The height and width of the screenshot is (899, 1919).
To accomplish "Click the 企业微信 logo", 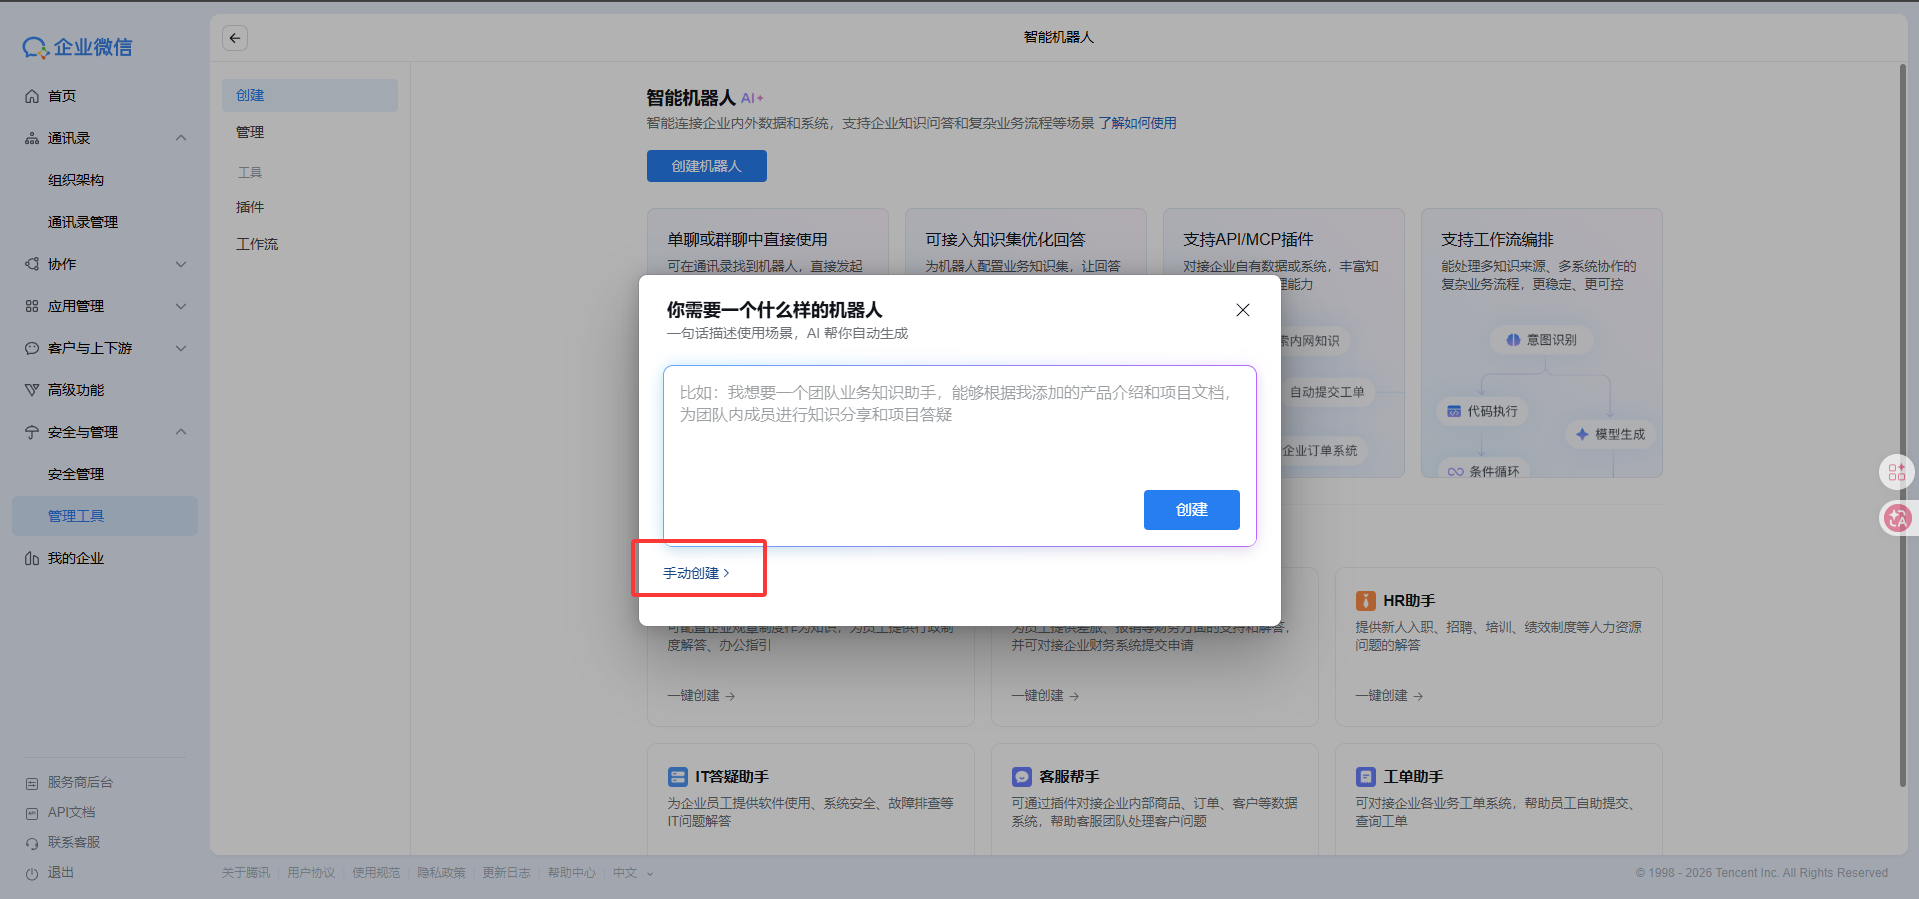I will tap(77, 47).
